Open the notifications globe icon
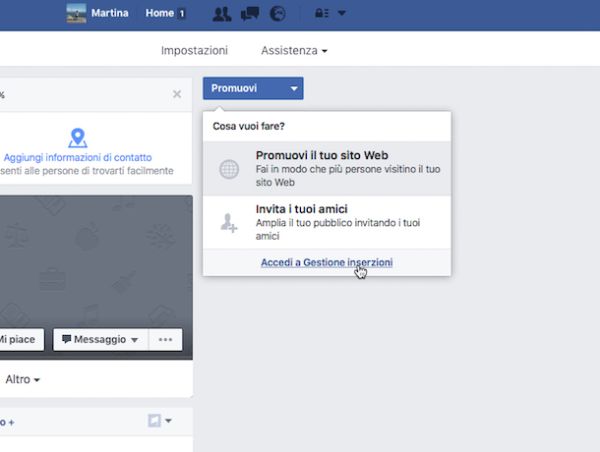The width and height of the screenshot is (600, 452). [278, 13]
